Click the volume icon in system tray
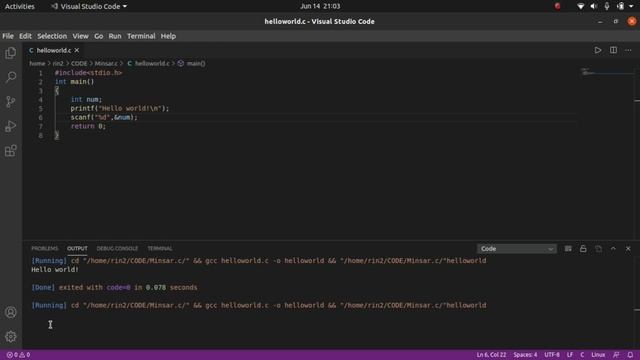The width and height of the screenshot is (640, 360). [593, 6]
